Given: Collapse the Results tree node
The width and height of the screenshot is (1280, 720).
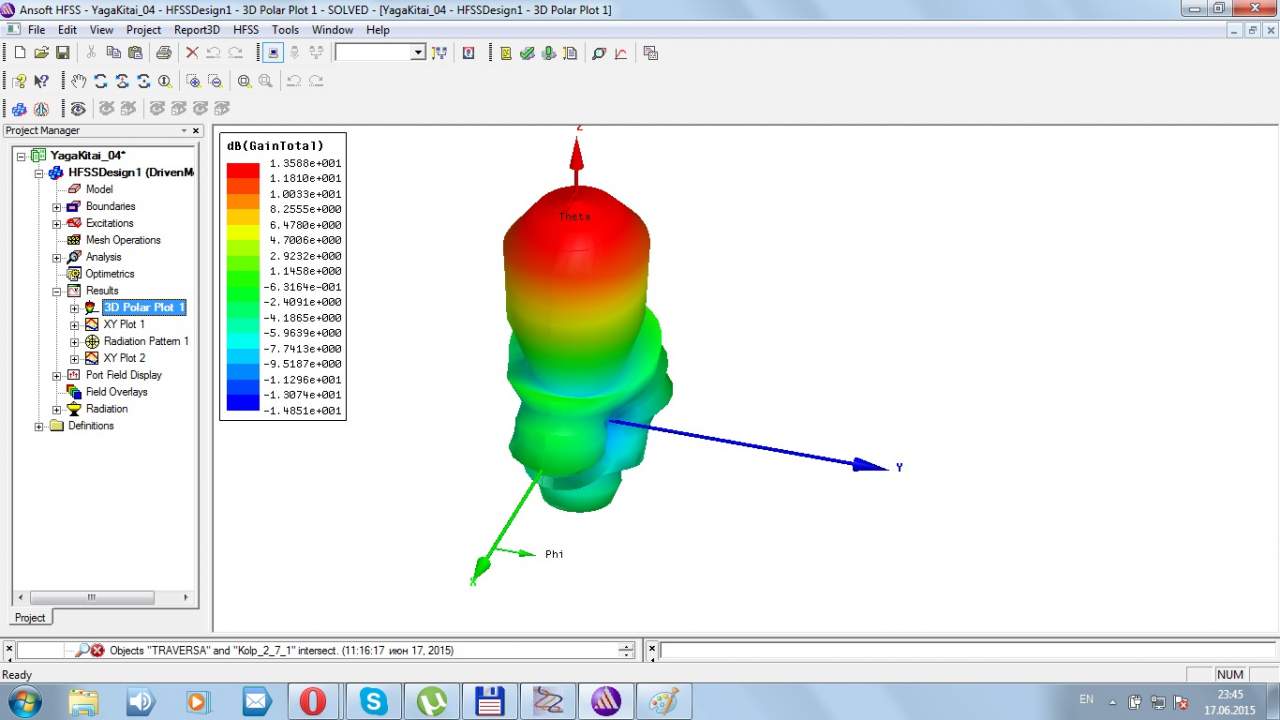Looking at the screenshot, I should click(57, 291).
